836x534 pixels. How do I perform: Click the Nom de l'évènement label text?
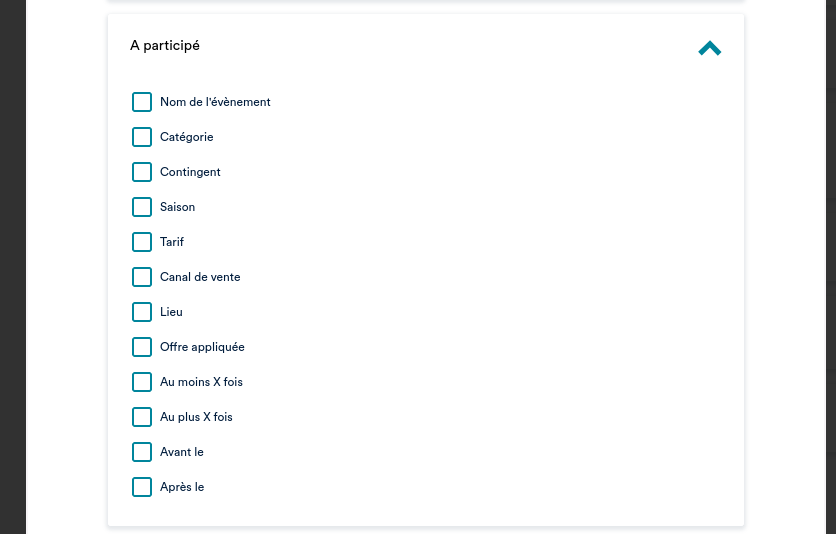pyautogui.click(x=215, y=102)
